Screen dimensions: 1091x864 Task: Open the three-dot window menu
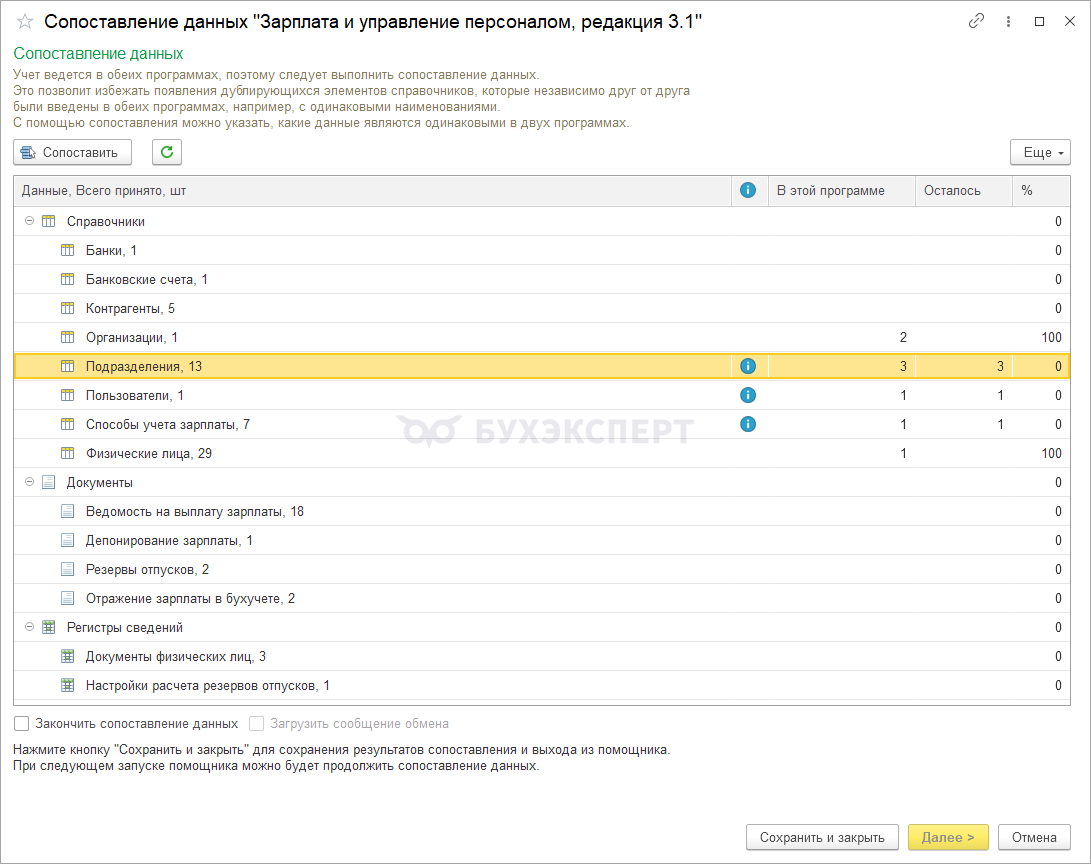pyautogui.click(x=1008, y=22)
